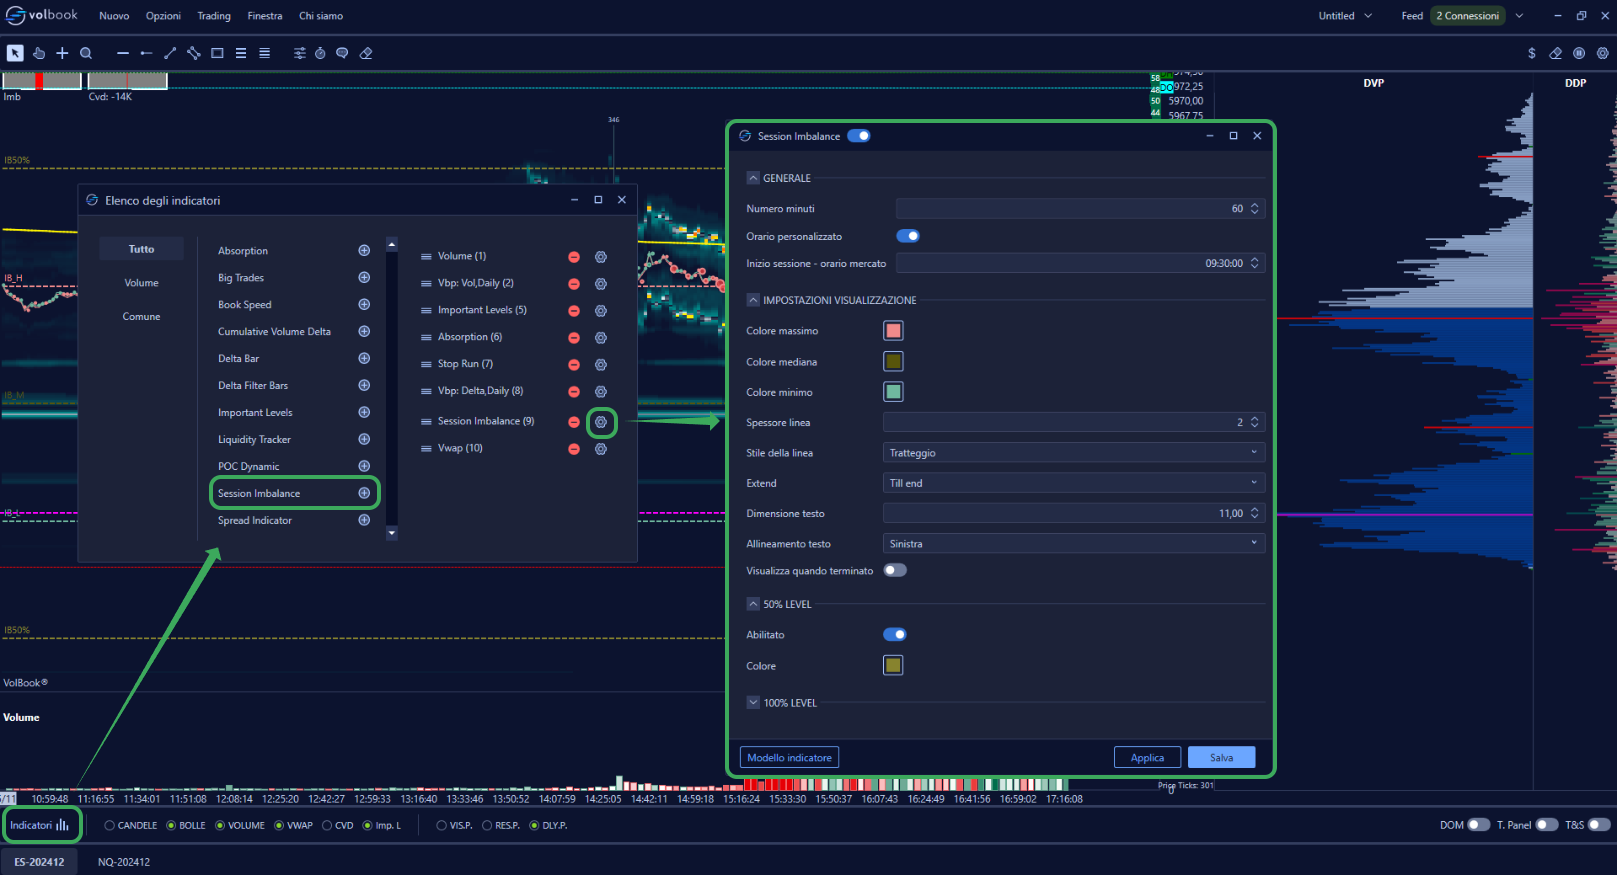The width and height of the screenshot is (1617, 875).
Task: Select the hand pan tool
Action: click(39, 53)
